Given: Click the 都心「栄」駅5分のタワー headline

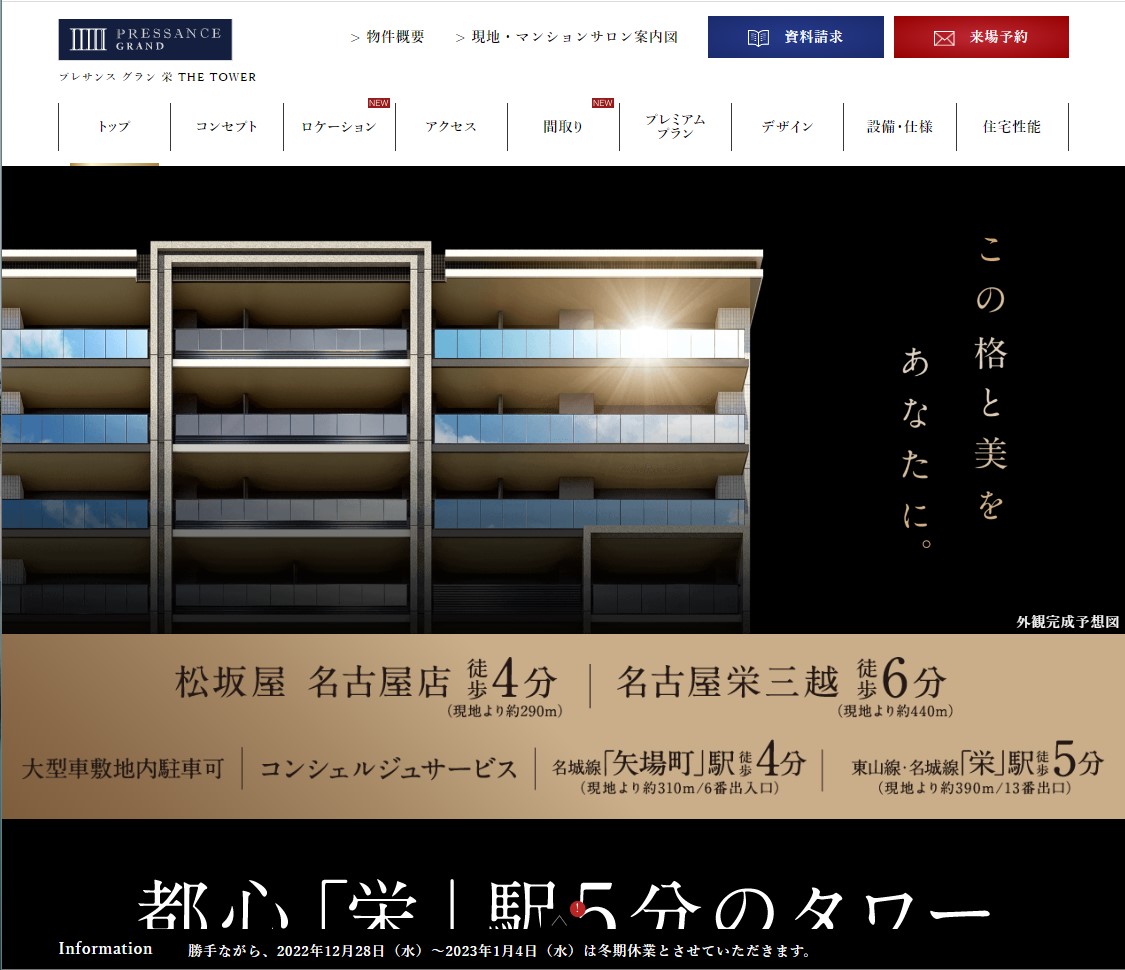Looking at the screenshot, I should pos(563,904).
